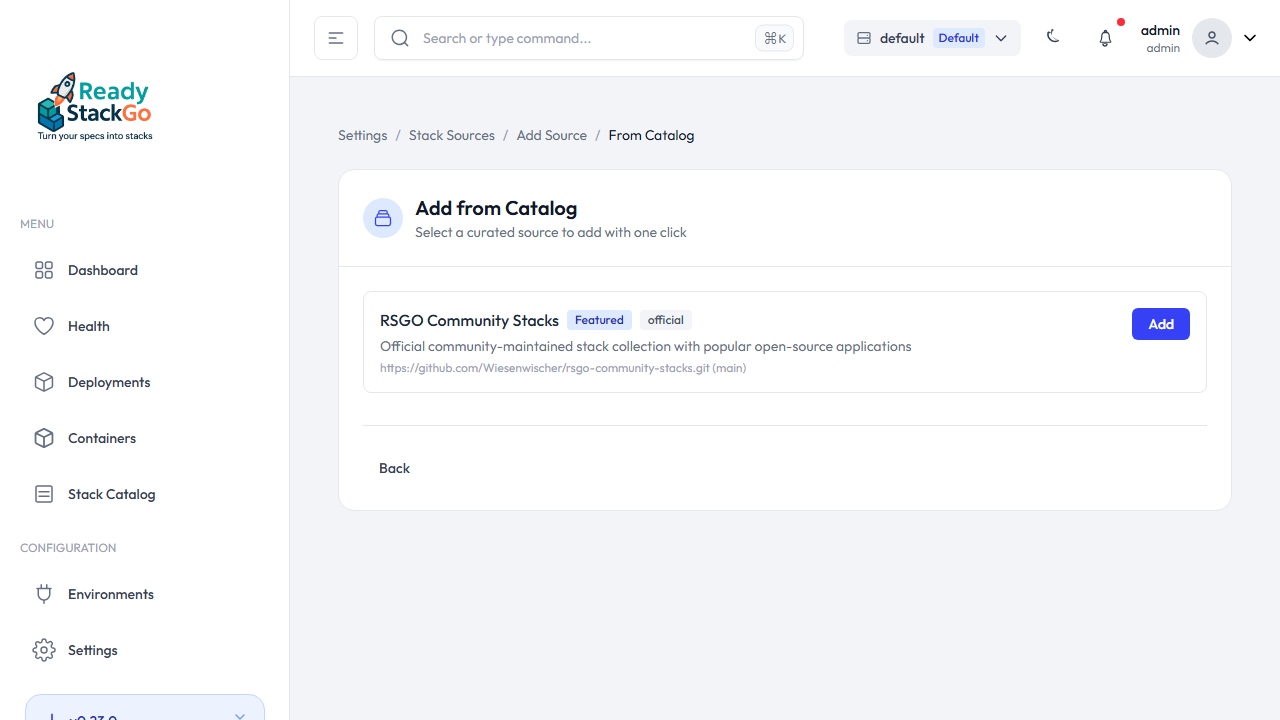Viewport: 1280px width, 720px height.
Task: Click the admin user avatar
Action: click(1211, 38)
